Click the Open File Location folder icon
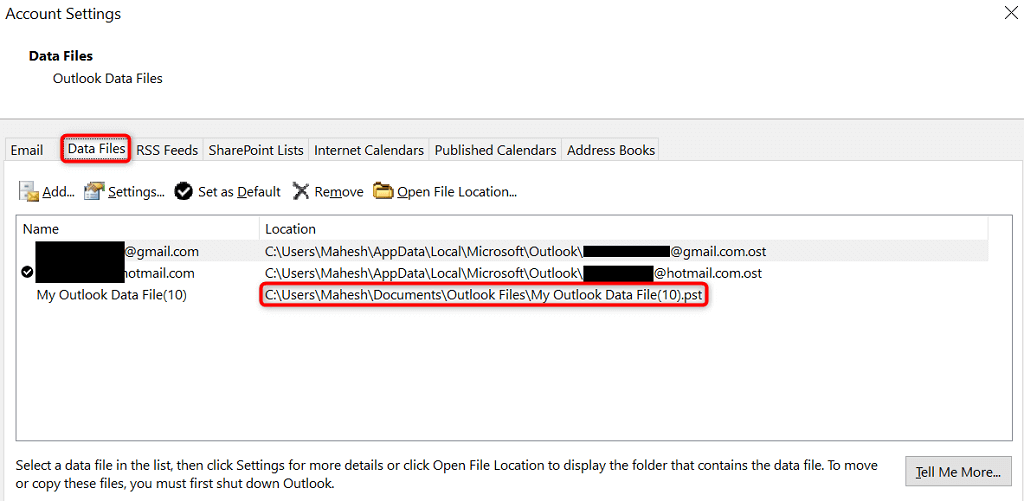 383,191
